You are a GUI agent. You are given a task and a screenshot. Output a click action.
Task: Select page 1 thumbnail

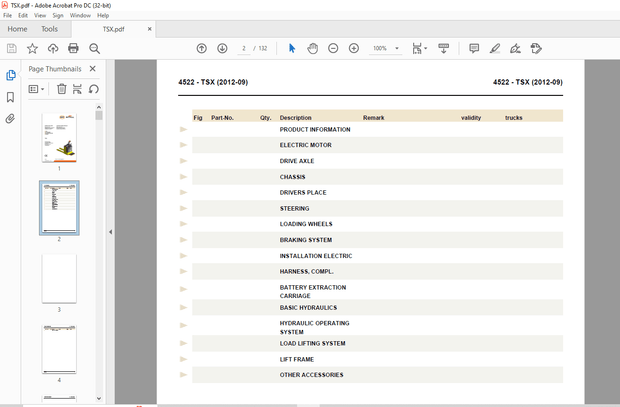[x=59, y=138]
